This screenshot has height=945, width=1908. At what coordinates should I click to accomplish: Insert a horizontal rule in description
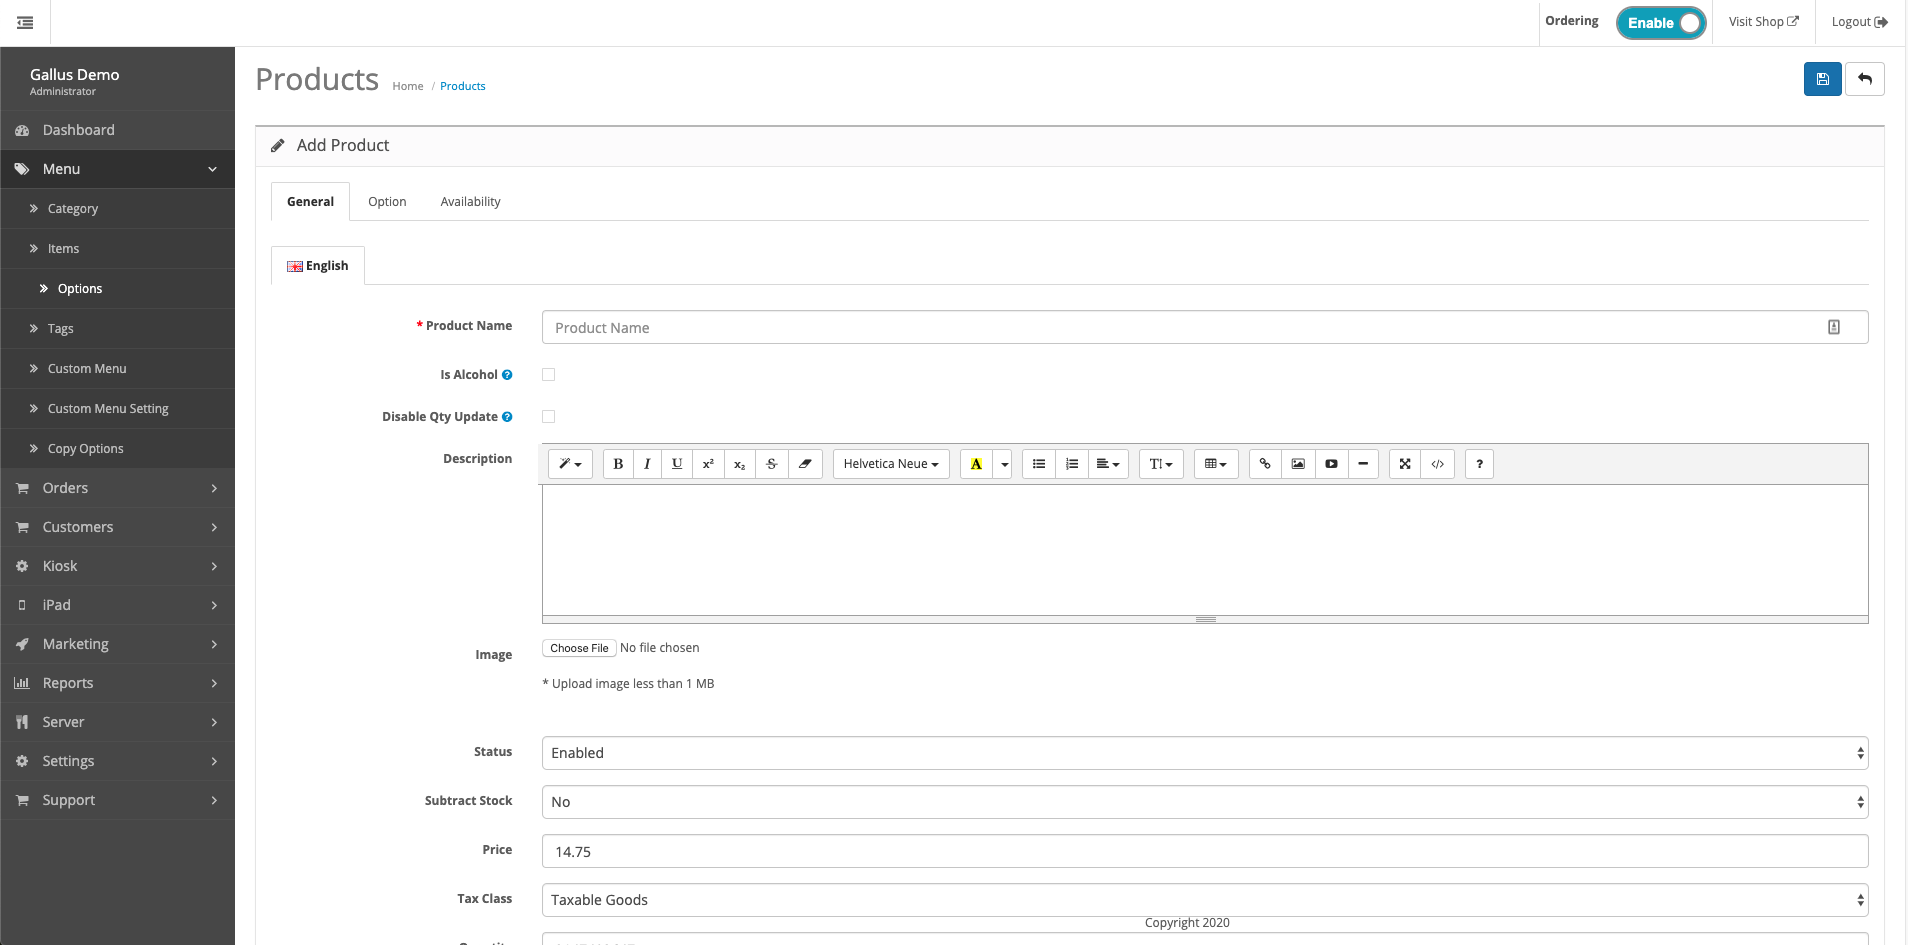[1363, 464]
